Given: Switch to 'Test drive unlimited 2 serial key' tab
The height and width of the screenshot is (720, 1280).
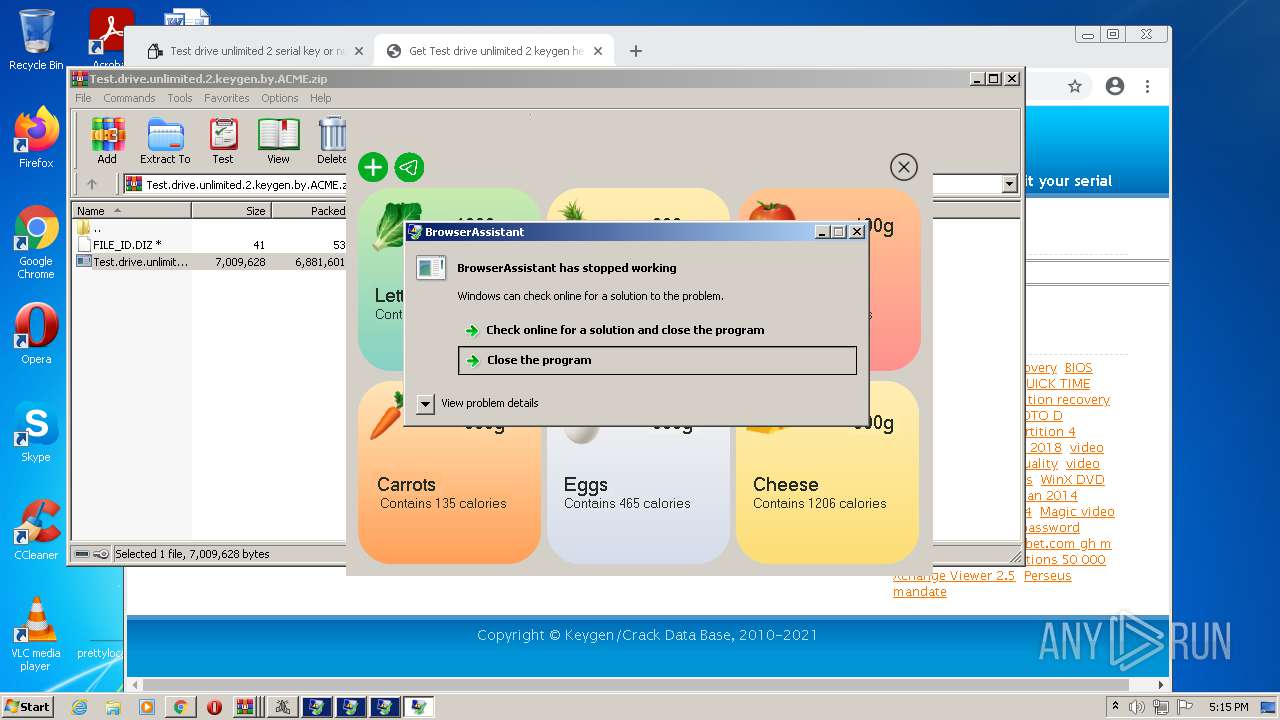Looking at the screenshot, I should click(x=255, y=51).
